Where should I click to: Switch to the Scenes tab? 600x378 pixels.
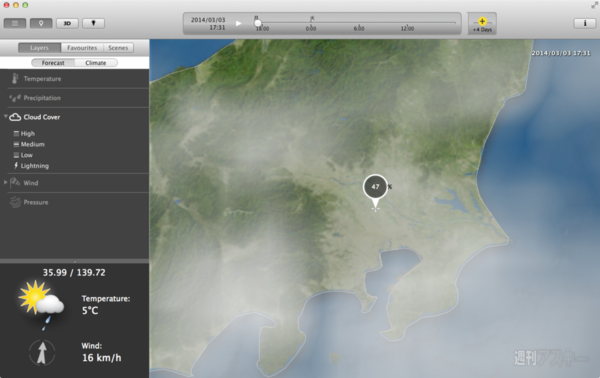coord(118,48)
